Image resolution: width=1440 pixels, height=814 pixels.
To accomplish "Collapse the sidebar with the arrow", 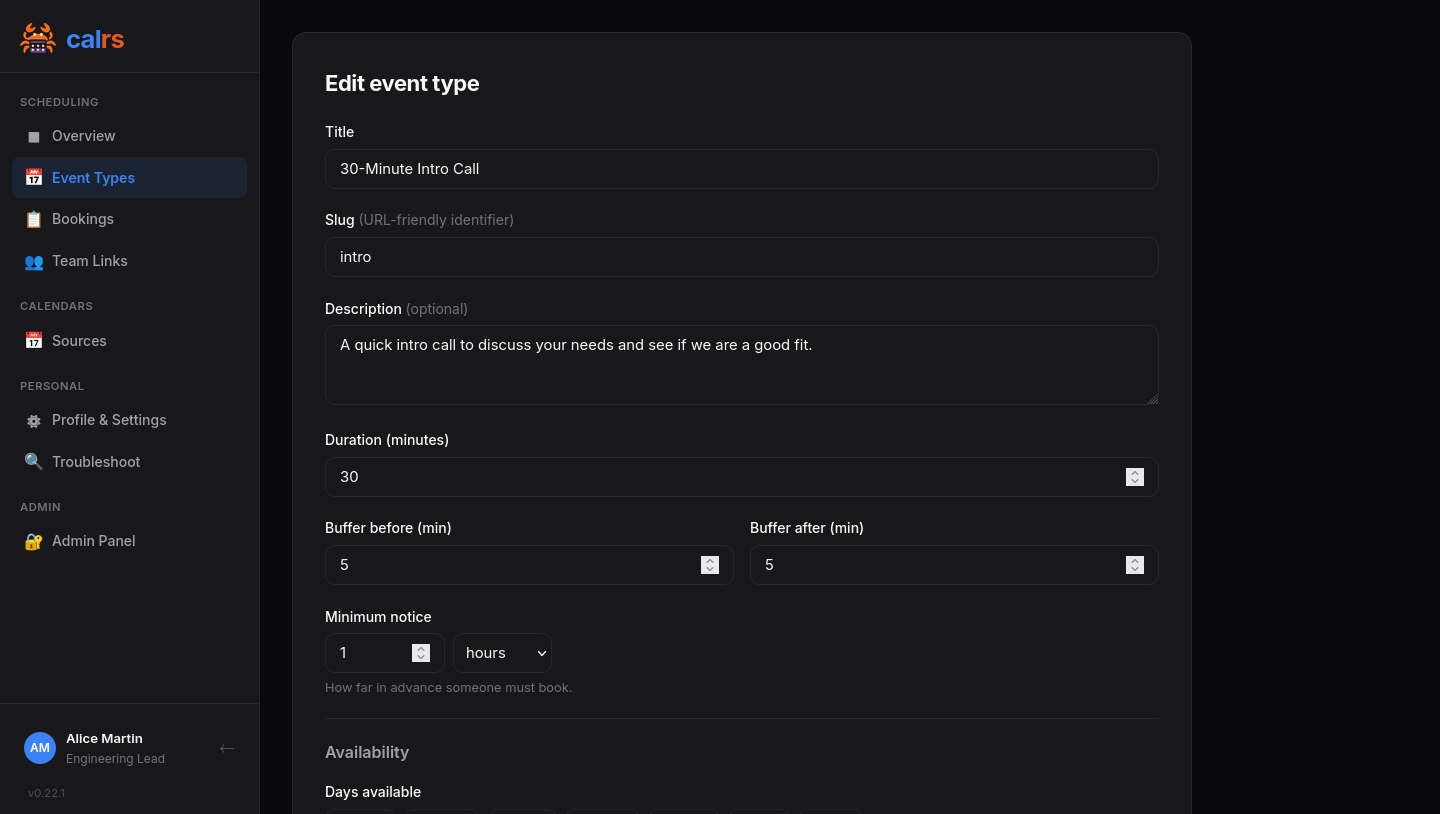I will click(227, 748).
